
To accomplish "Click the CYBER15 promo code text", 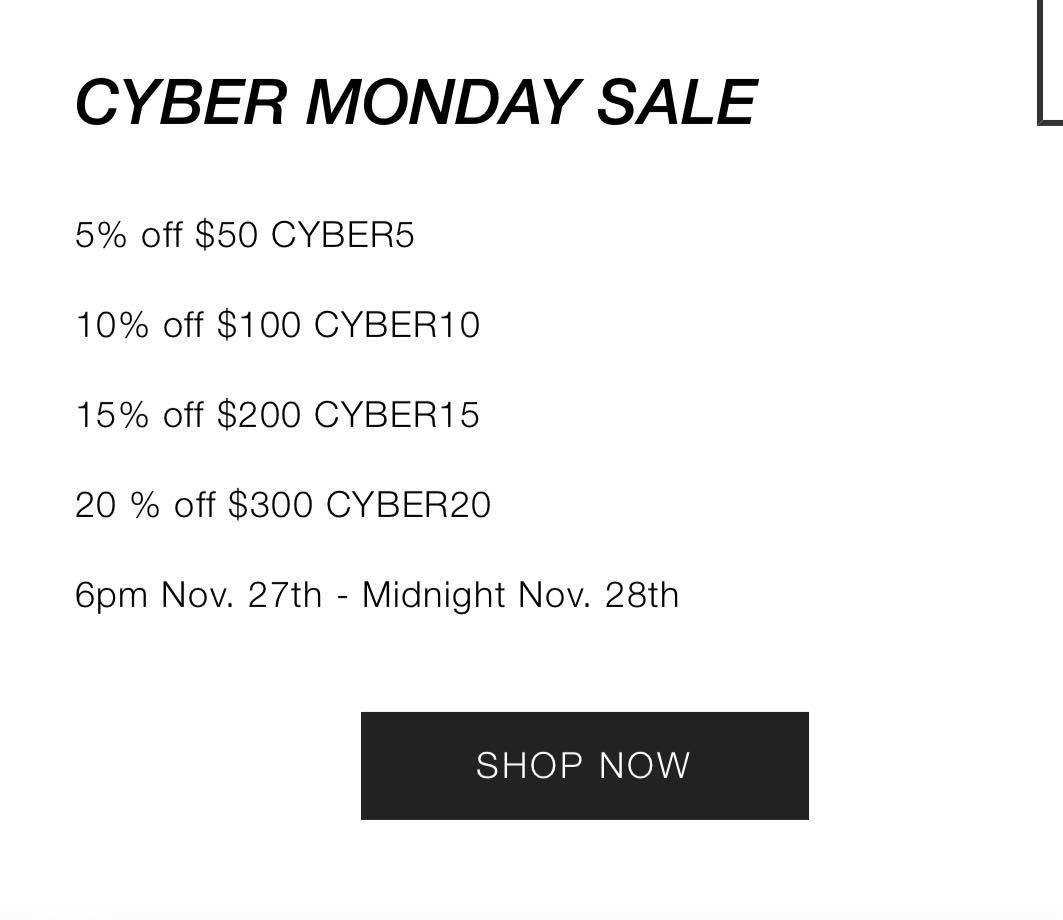I will coord(397,415).
